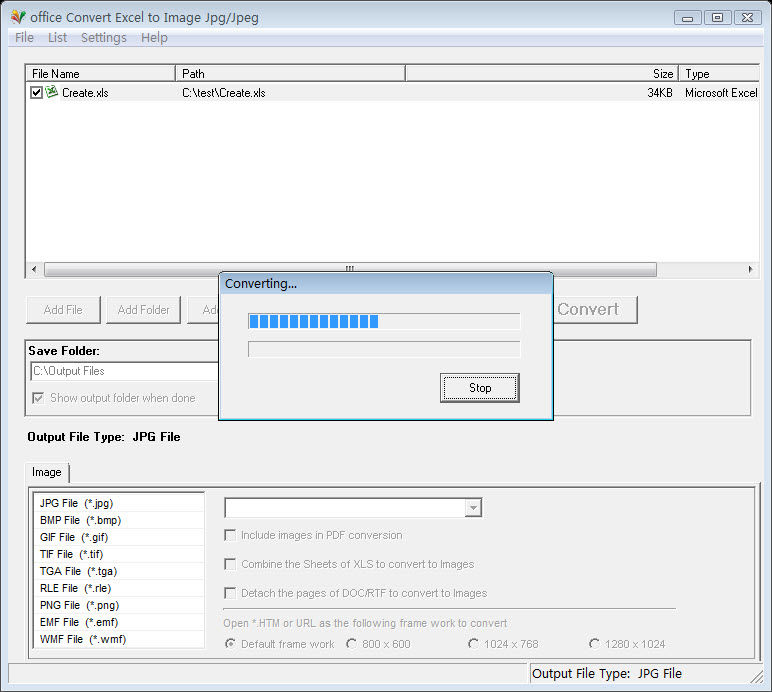This screenshot has height=692, width=772.
Task: Click the Add Folder button
Action: tap(144, 310)
